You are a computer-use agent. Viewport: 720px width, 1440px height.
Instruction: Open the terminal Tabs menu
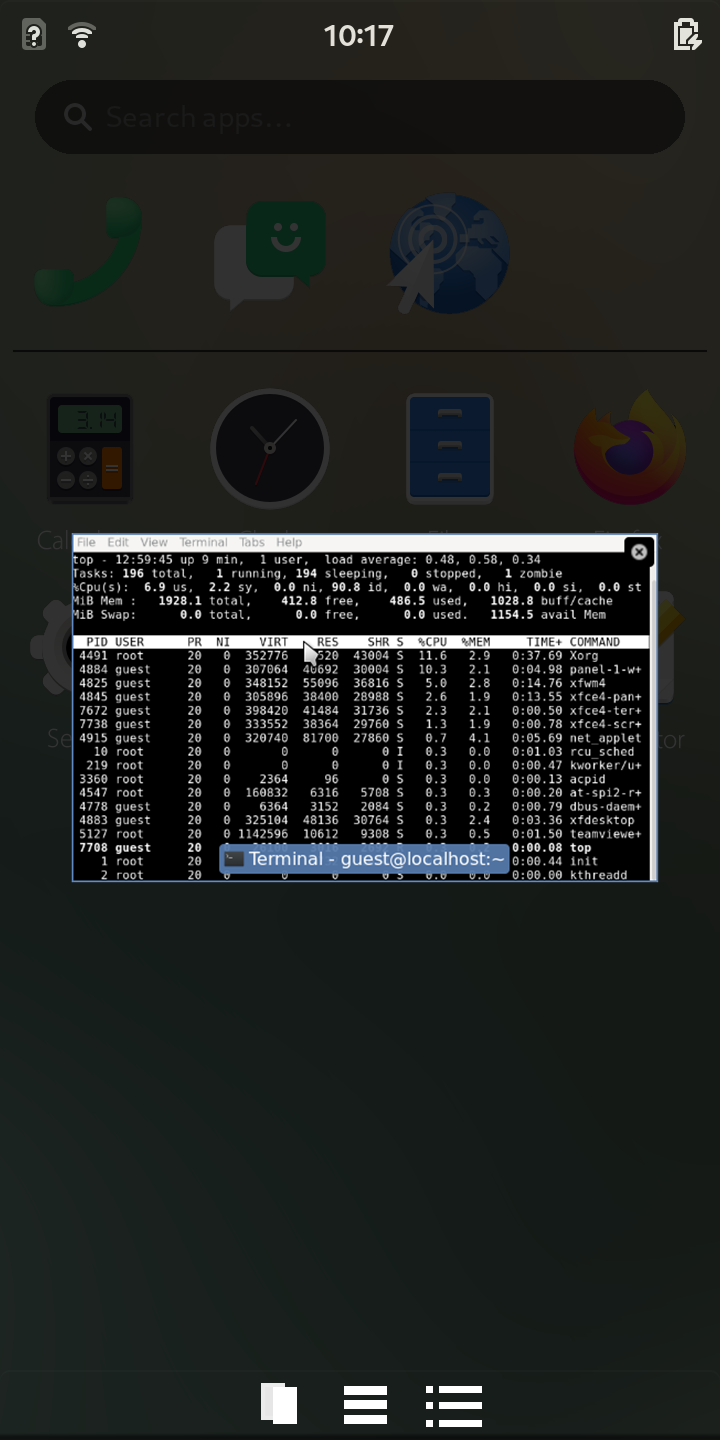click(x=252, y=542)
